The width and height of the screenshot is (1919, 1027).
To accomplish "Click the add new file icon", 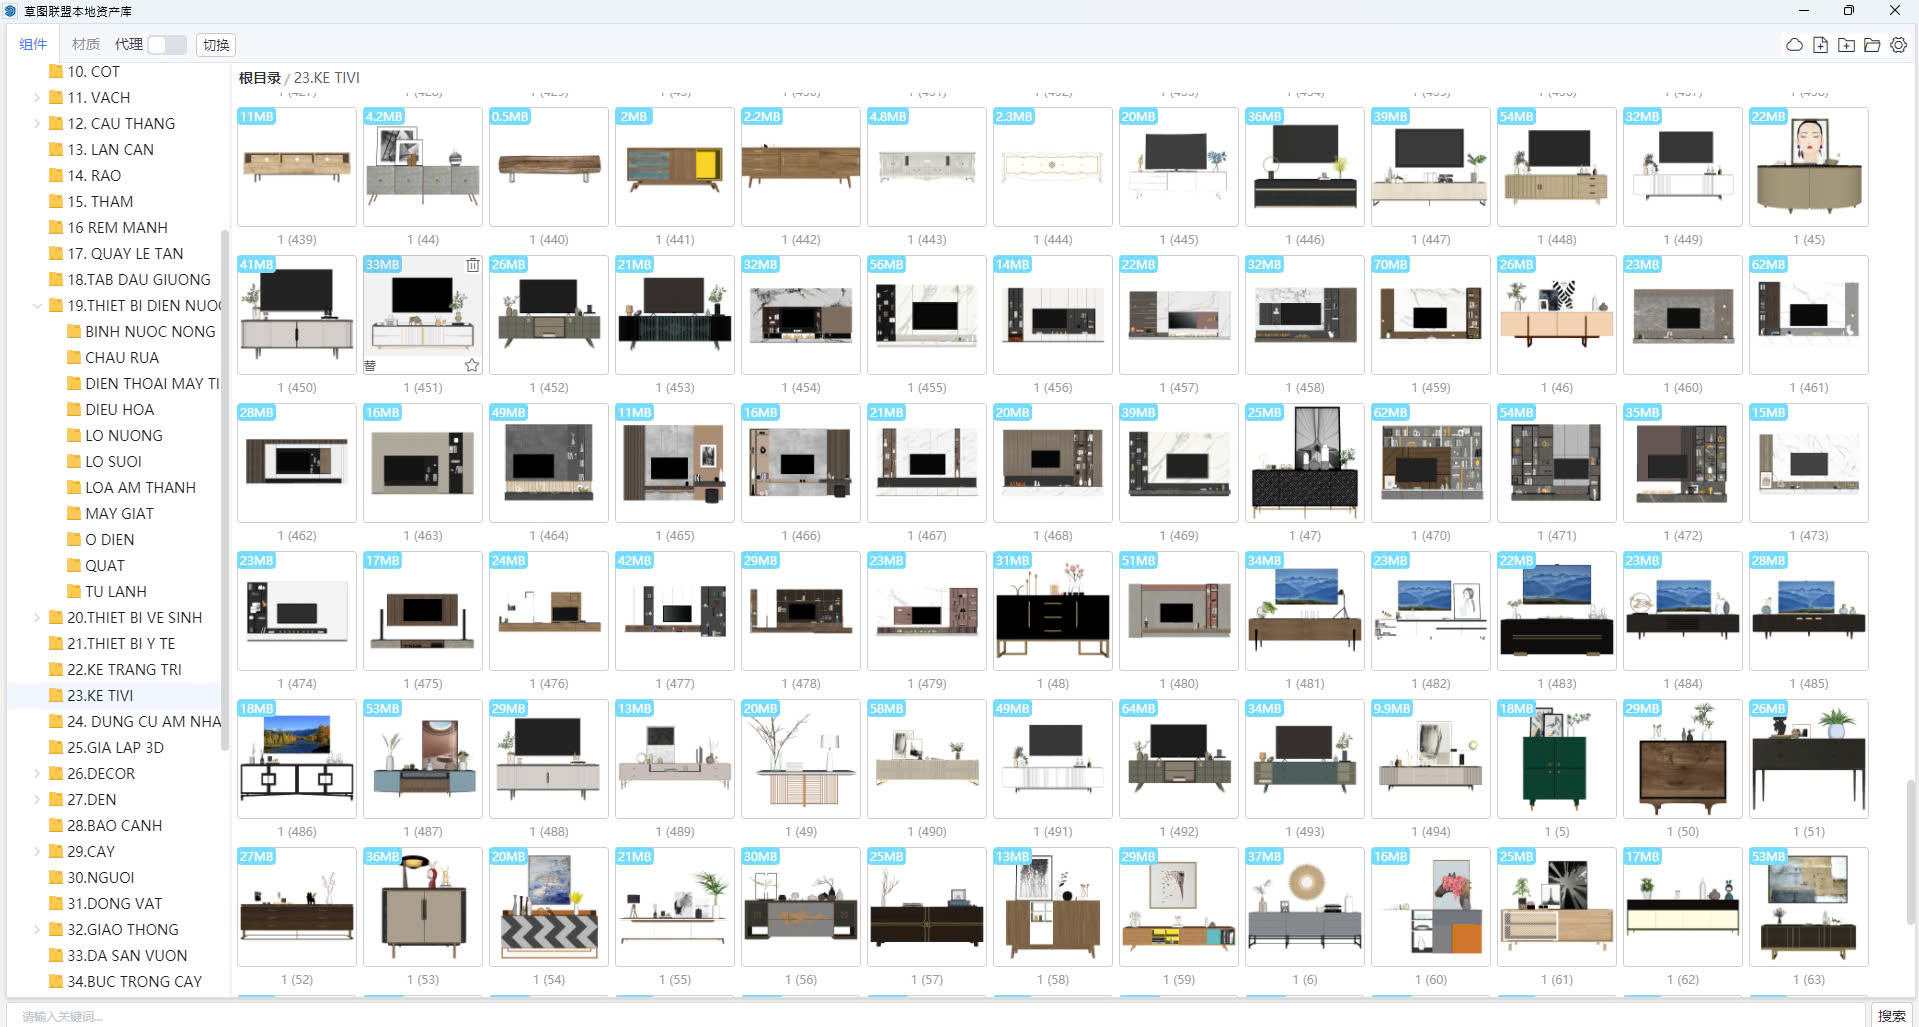I will coord(1820,45).
